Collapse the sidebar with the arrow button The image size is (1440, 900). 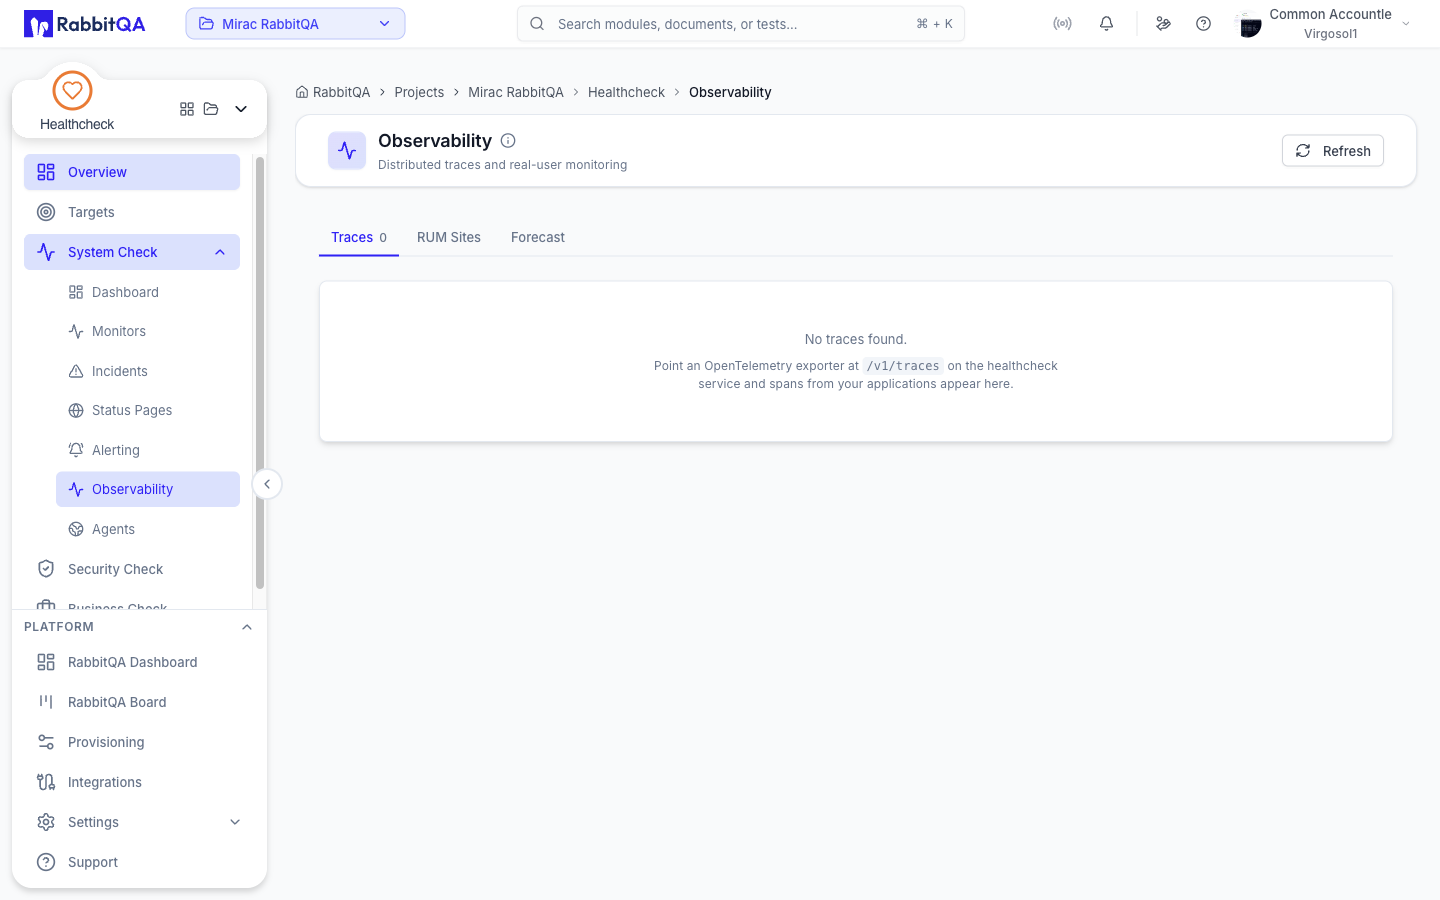click(267, 484)
